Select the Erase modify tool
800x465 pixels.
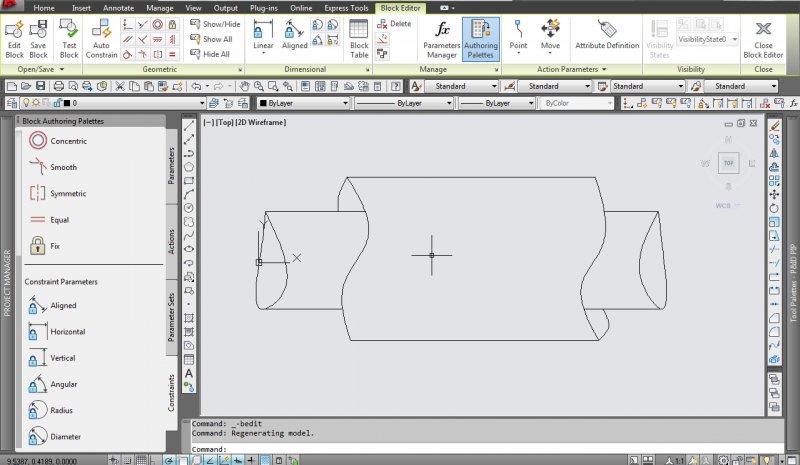coord(774,126)
